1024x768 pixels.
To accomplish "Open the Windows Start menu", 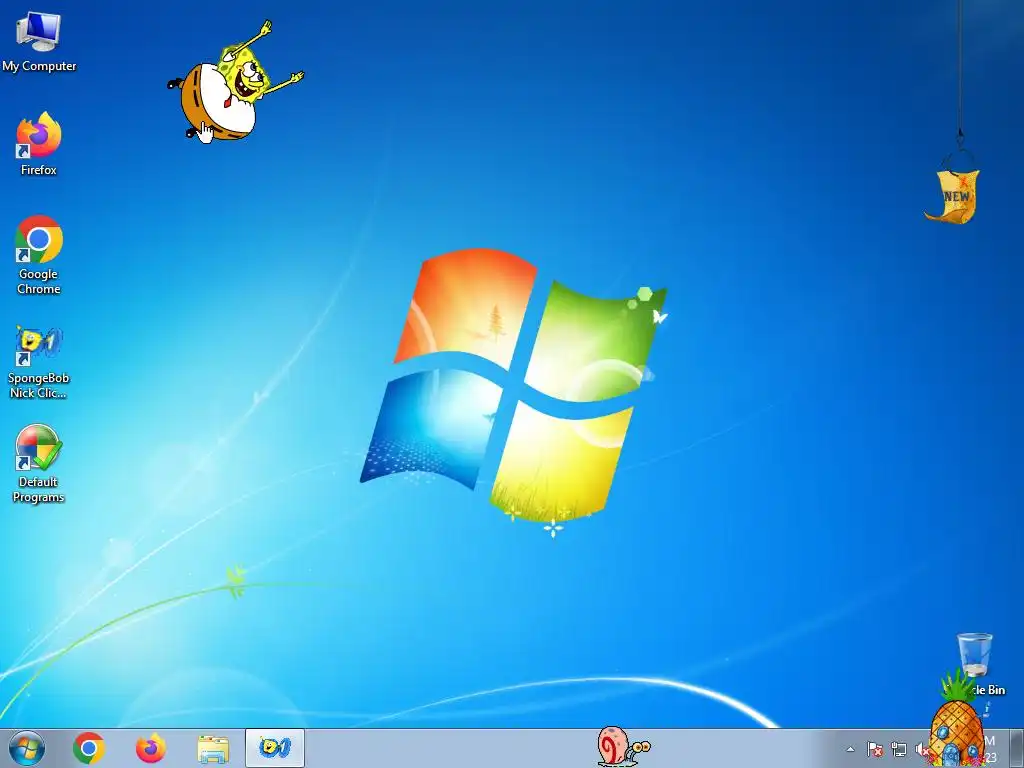I will [27, 748].
